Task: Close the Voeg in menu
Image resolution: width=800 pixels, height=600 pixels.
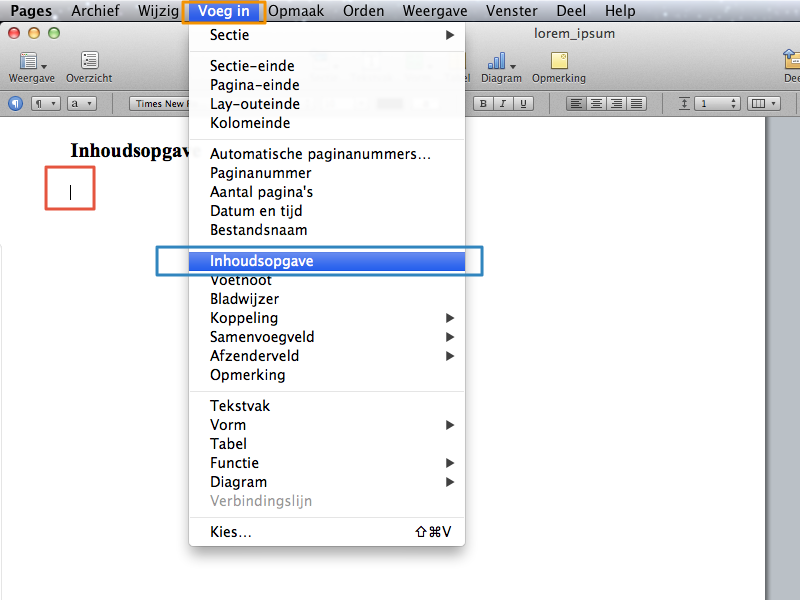Action: [224, 11]
